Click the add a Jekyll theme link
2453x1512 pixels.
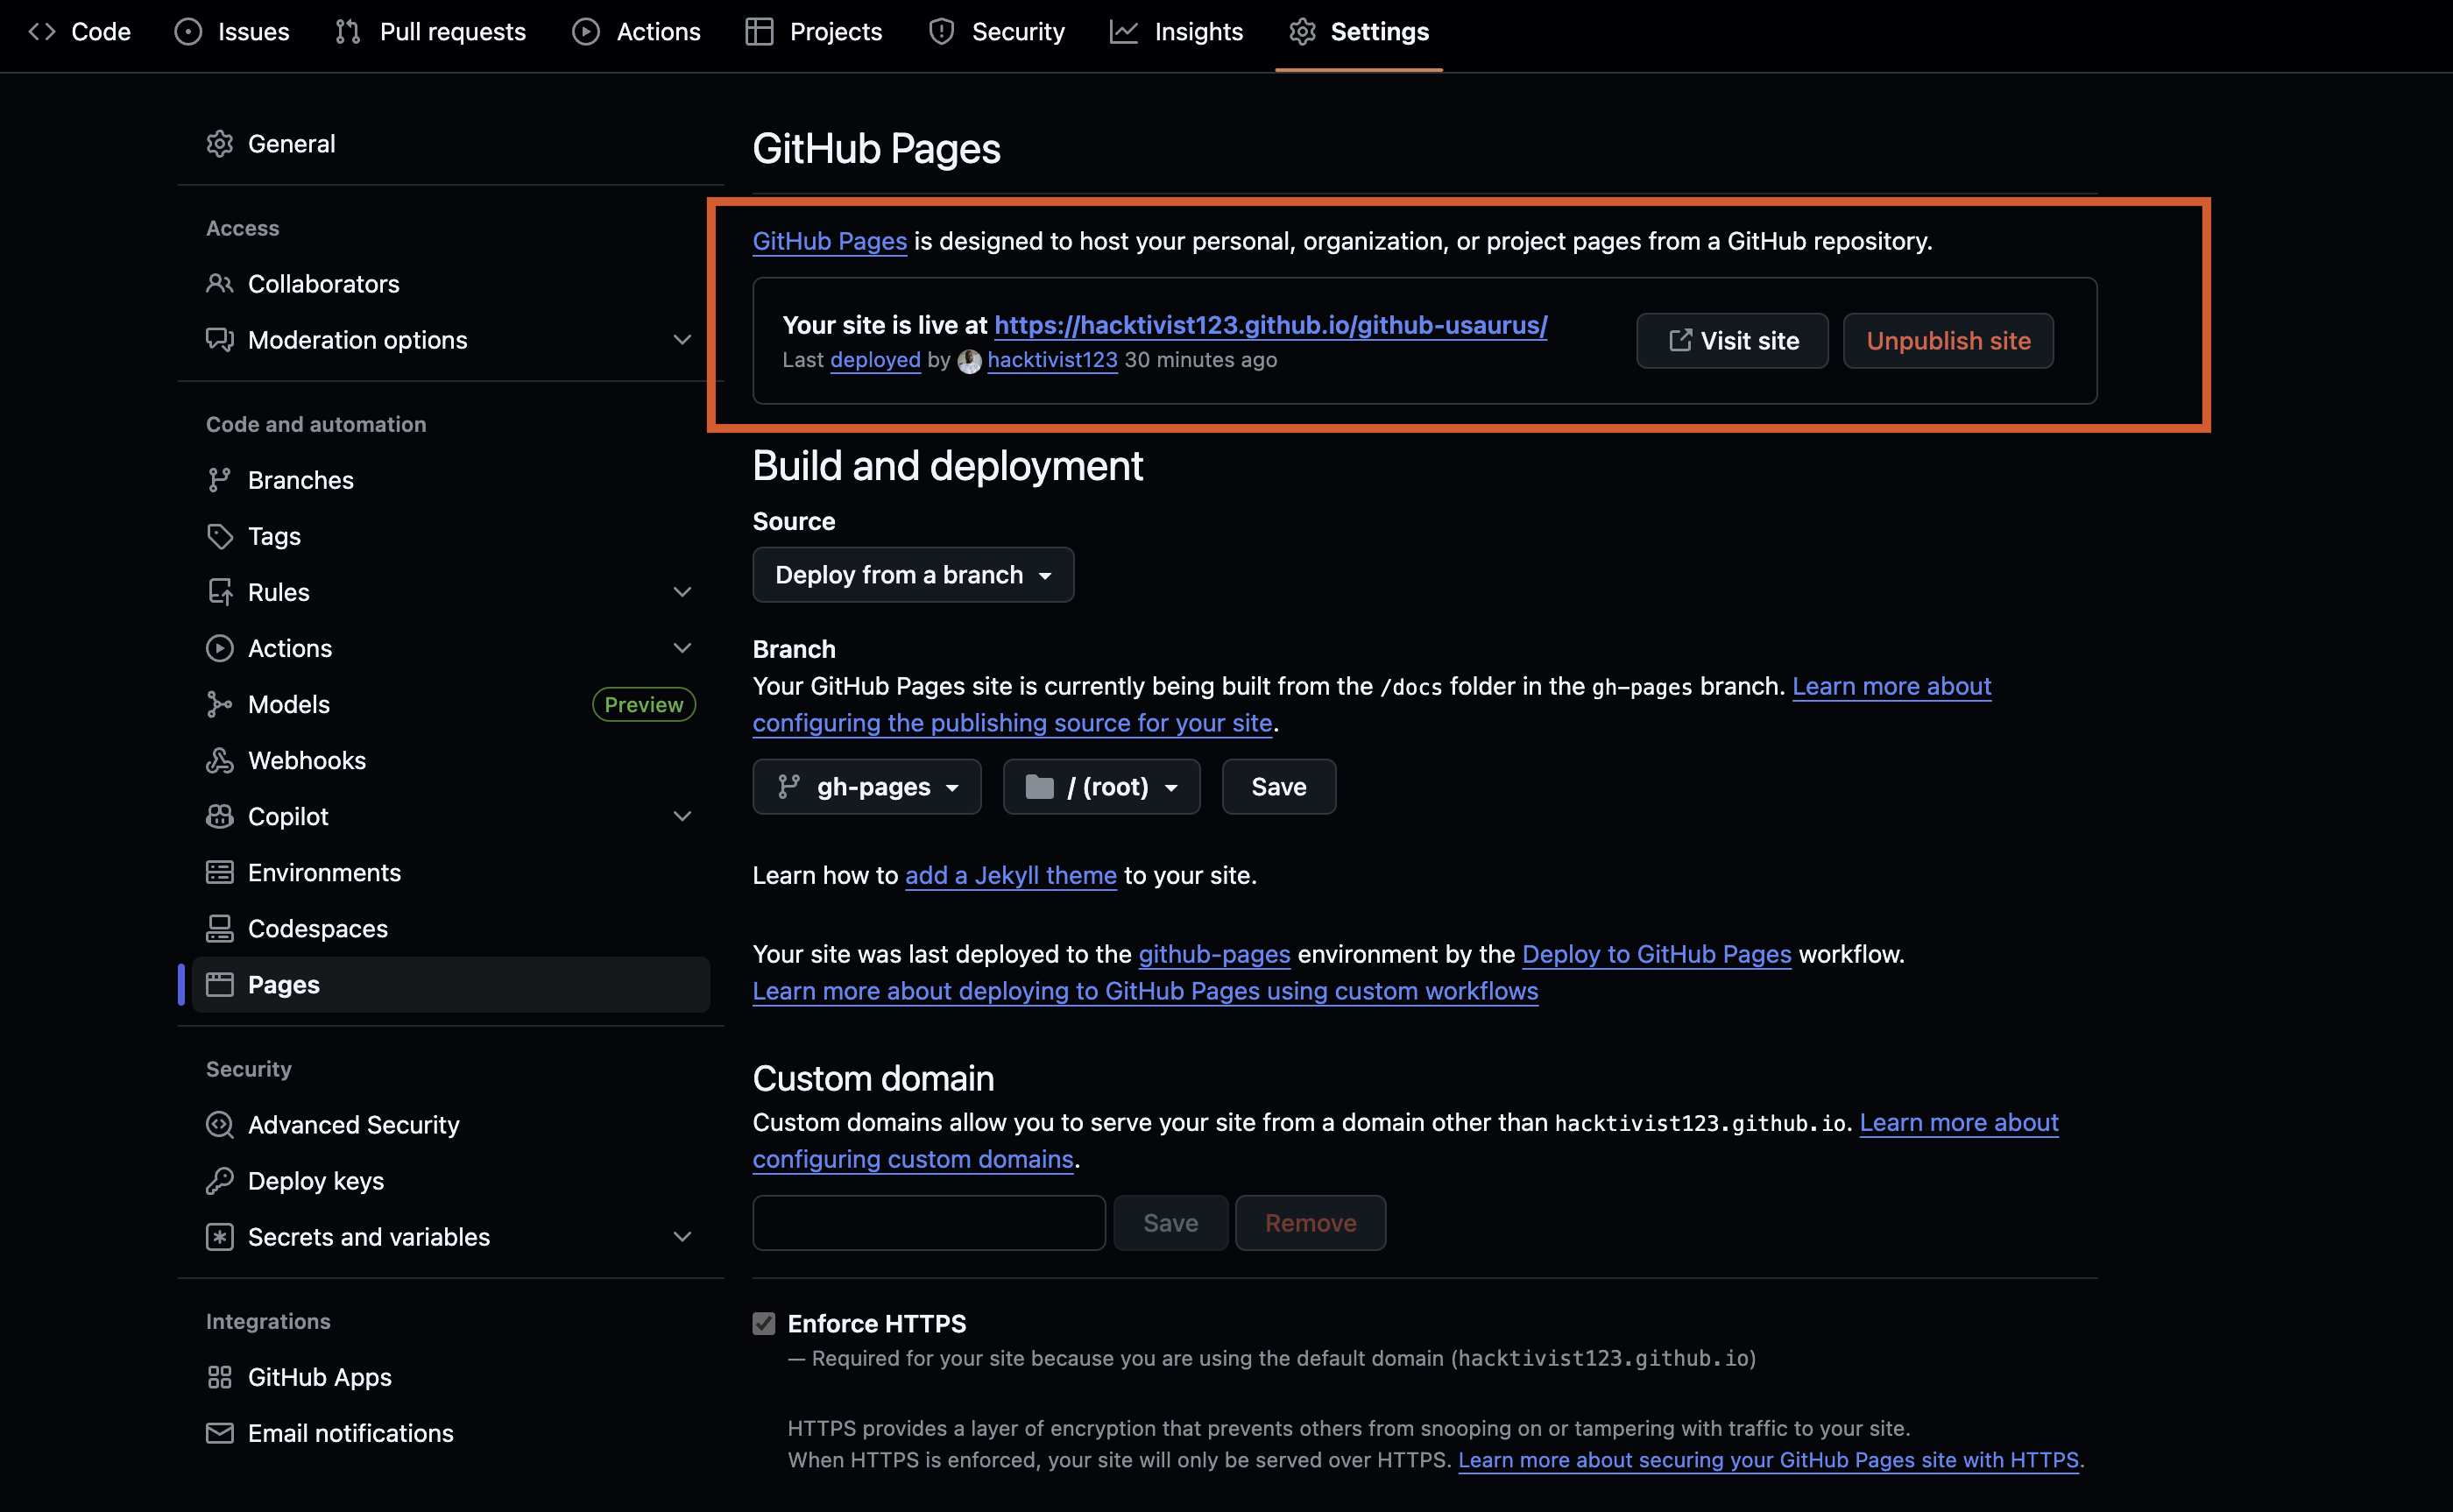(1011, 875)
